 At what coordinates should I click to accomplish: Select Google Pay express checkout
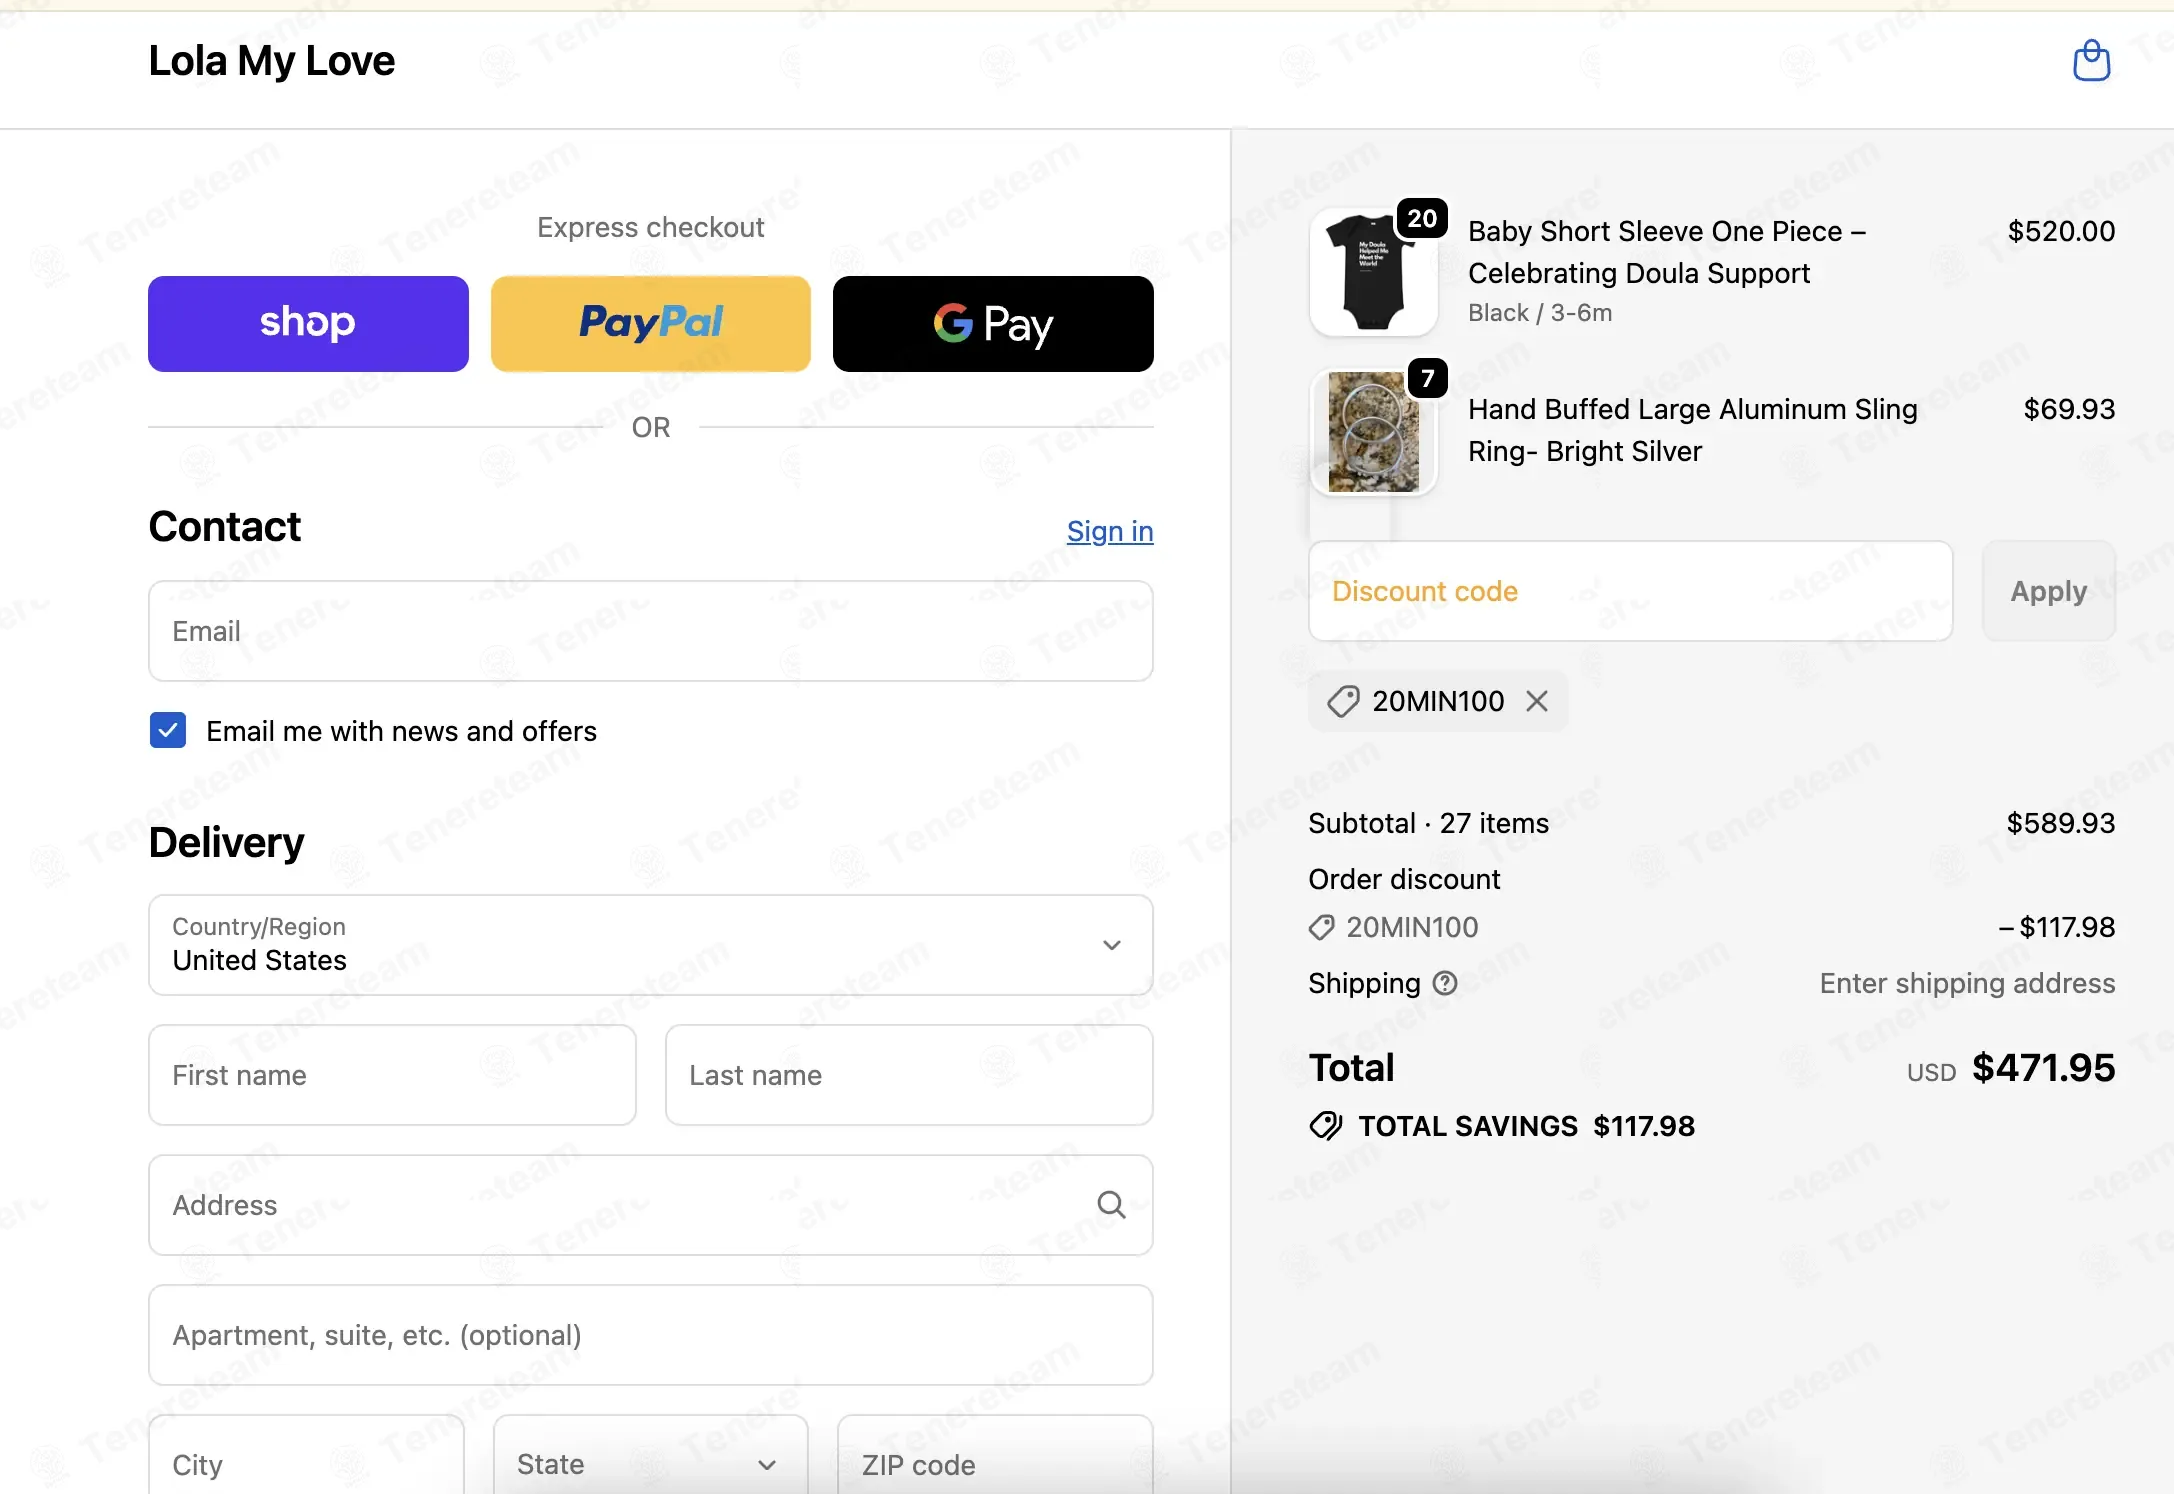coord(993,324)
